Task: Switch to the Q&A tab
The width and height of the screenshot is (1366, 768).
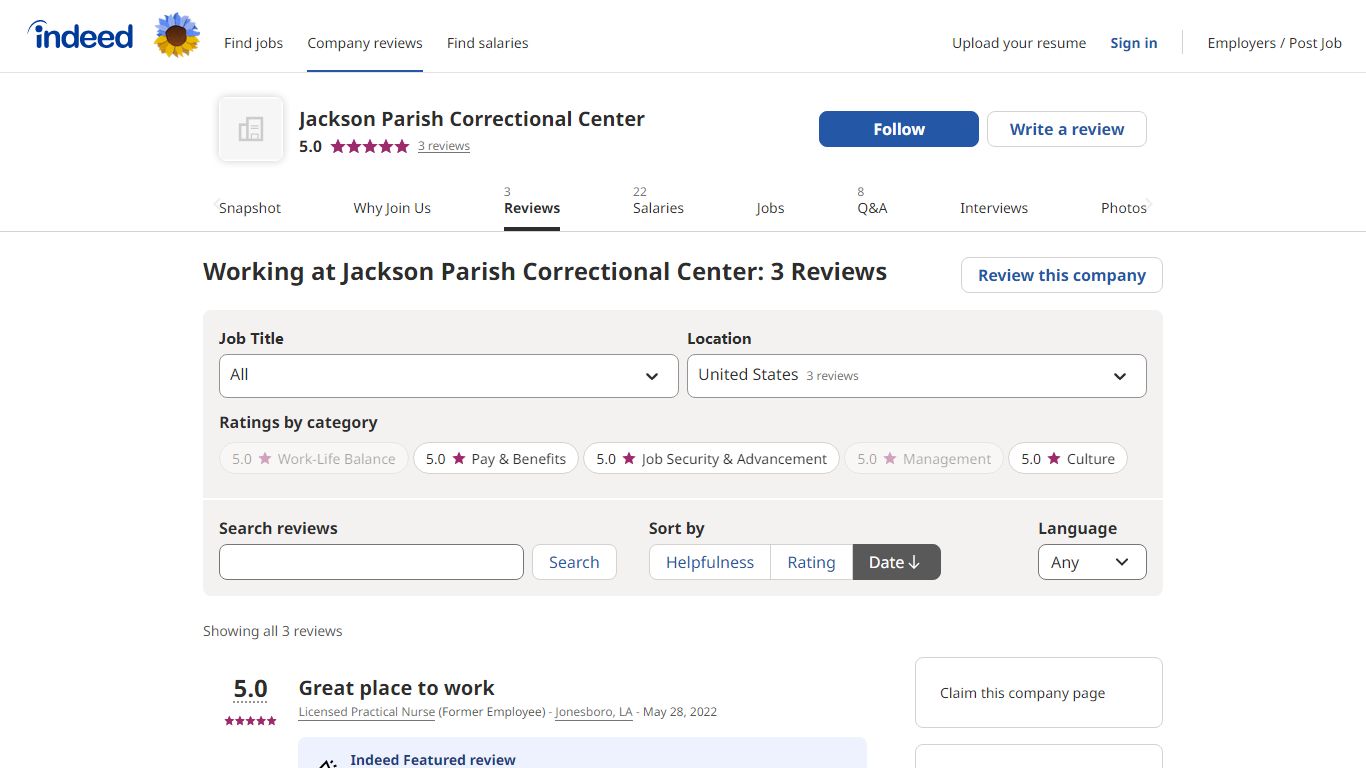Action: coord(872,207)
